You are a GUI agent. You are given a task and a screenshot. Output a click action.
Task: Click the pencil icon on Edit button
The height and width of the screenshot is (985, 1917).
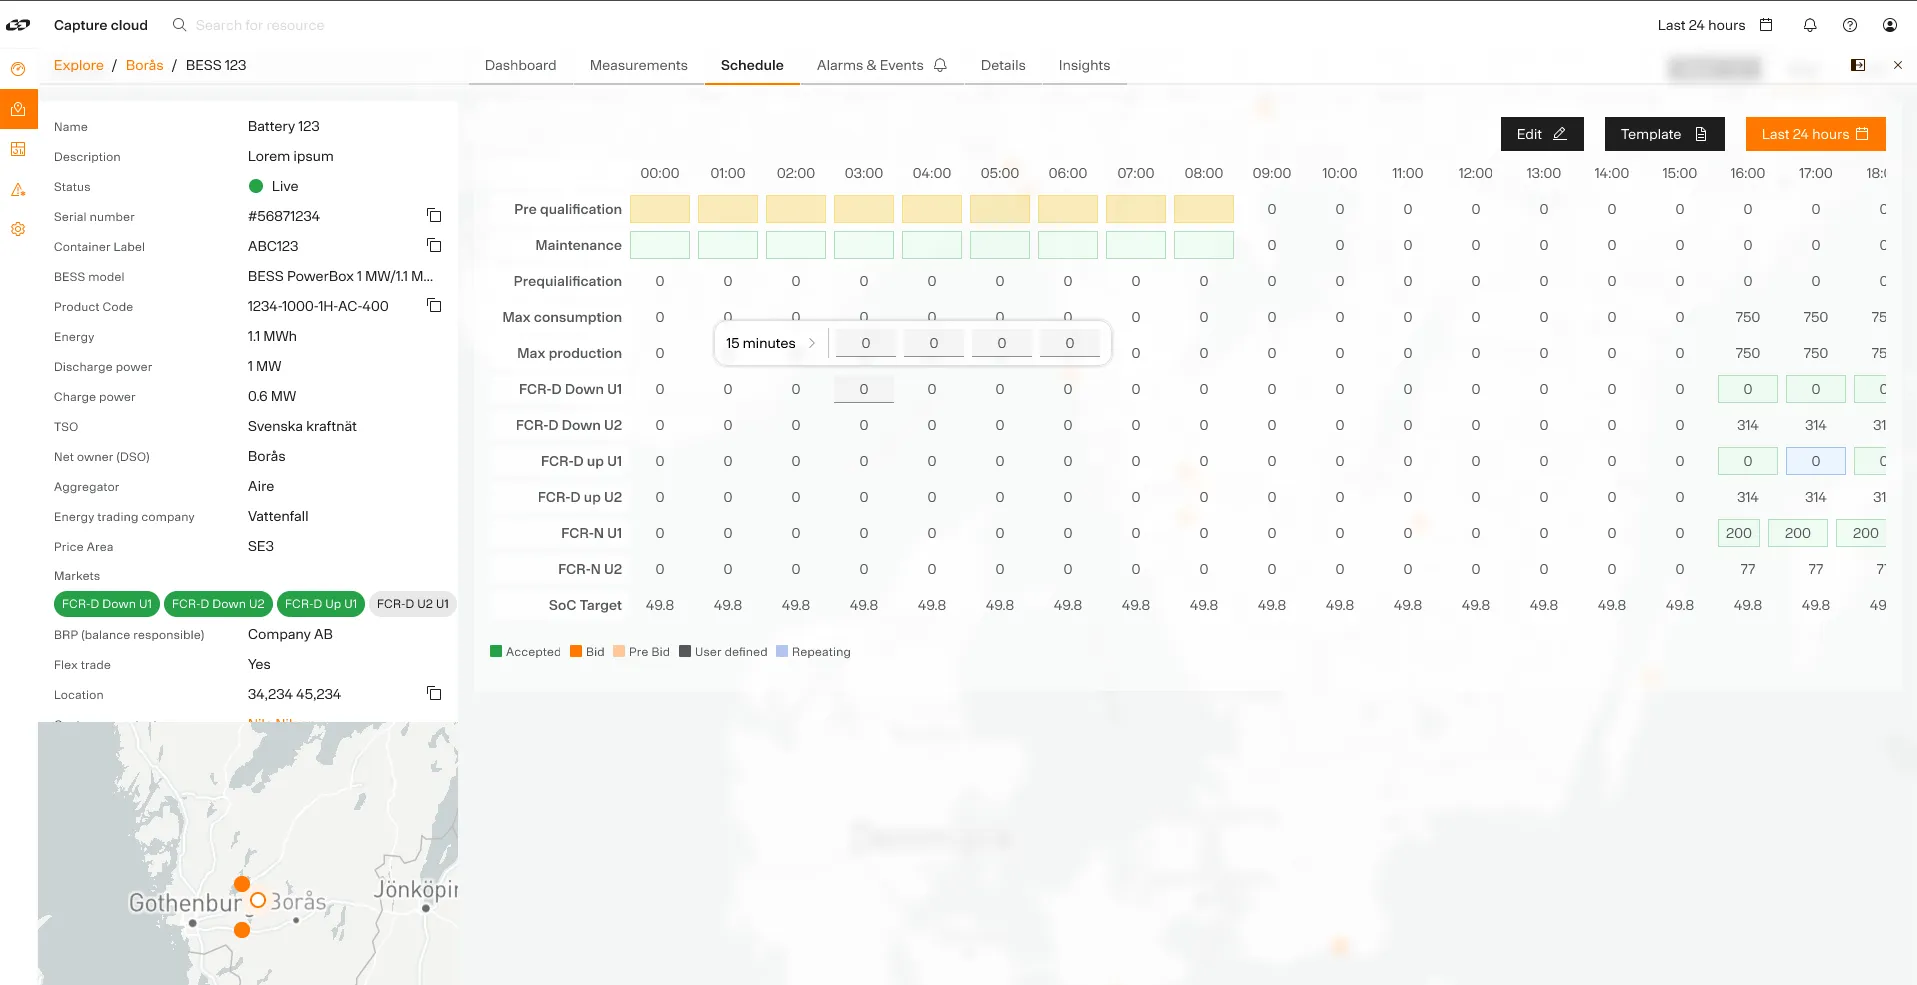1560,134
